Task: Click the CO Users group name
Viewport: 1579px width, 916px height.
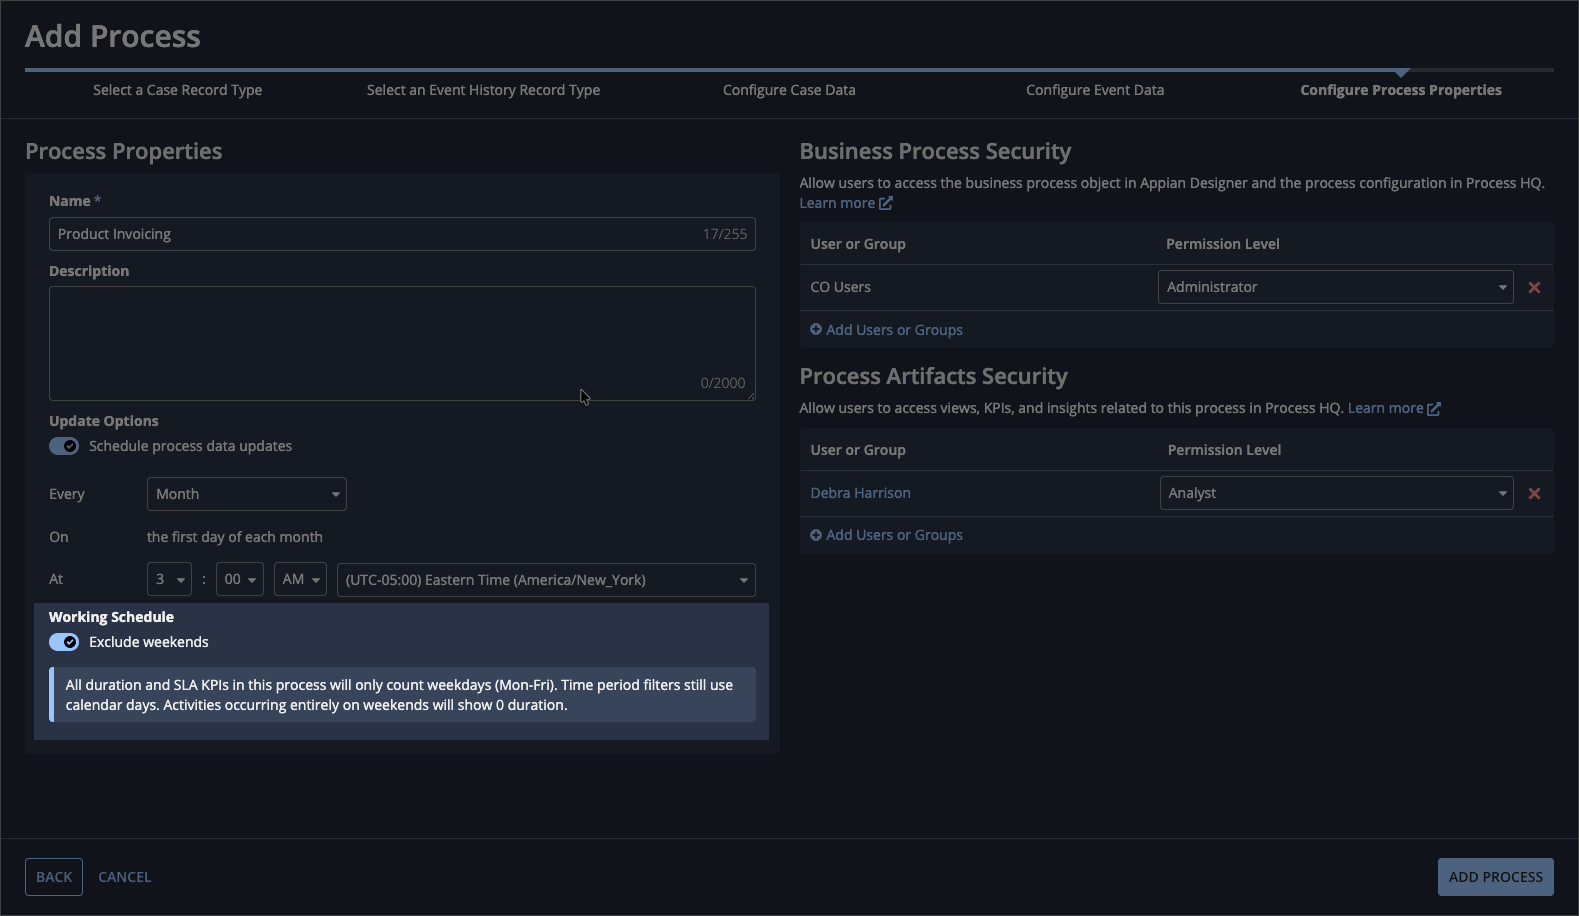Action: coord(841,287)
